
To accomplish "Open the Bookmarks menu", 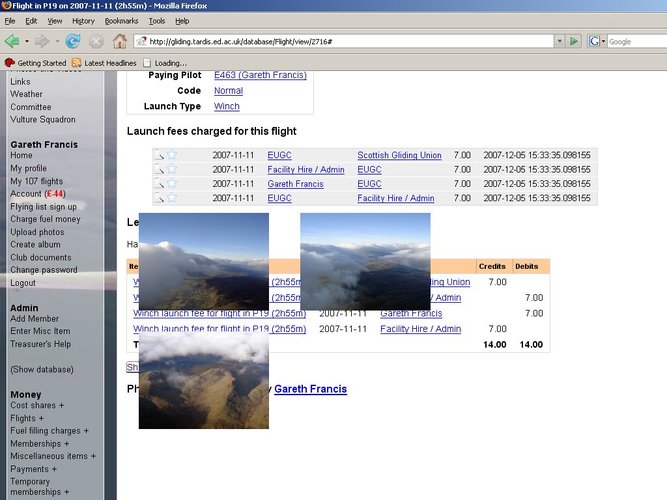I will click(121, 20).
